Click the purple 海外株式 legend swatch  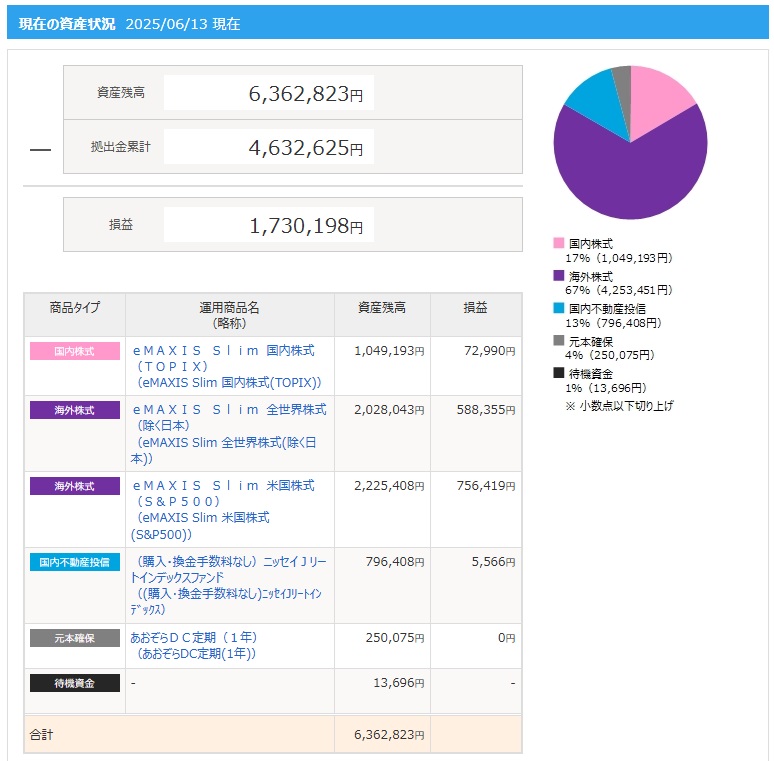pos(559,276)
